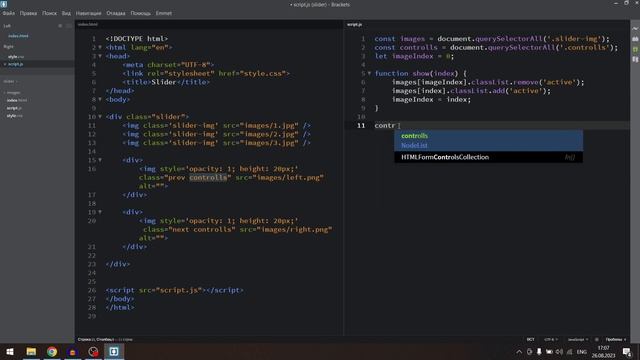
Task: Click the third taskbar app icon
Action: [72, 351]
